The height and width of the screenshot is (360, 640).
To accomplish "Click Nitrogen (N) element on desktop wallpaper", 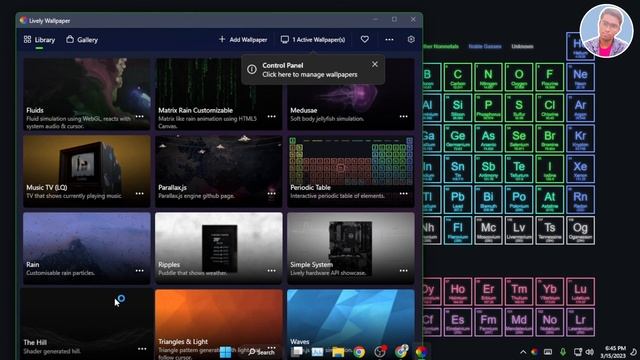I will (x=488, y=77).
